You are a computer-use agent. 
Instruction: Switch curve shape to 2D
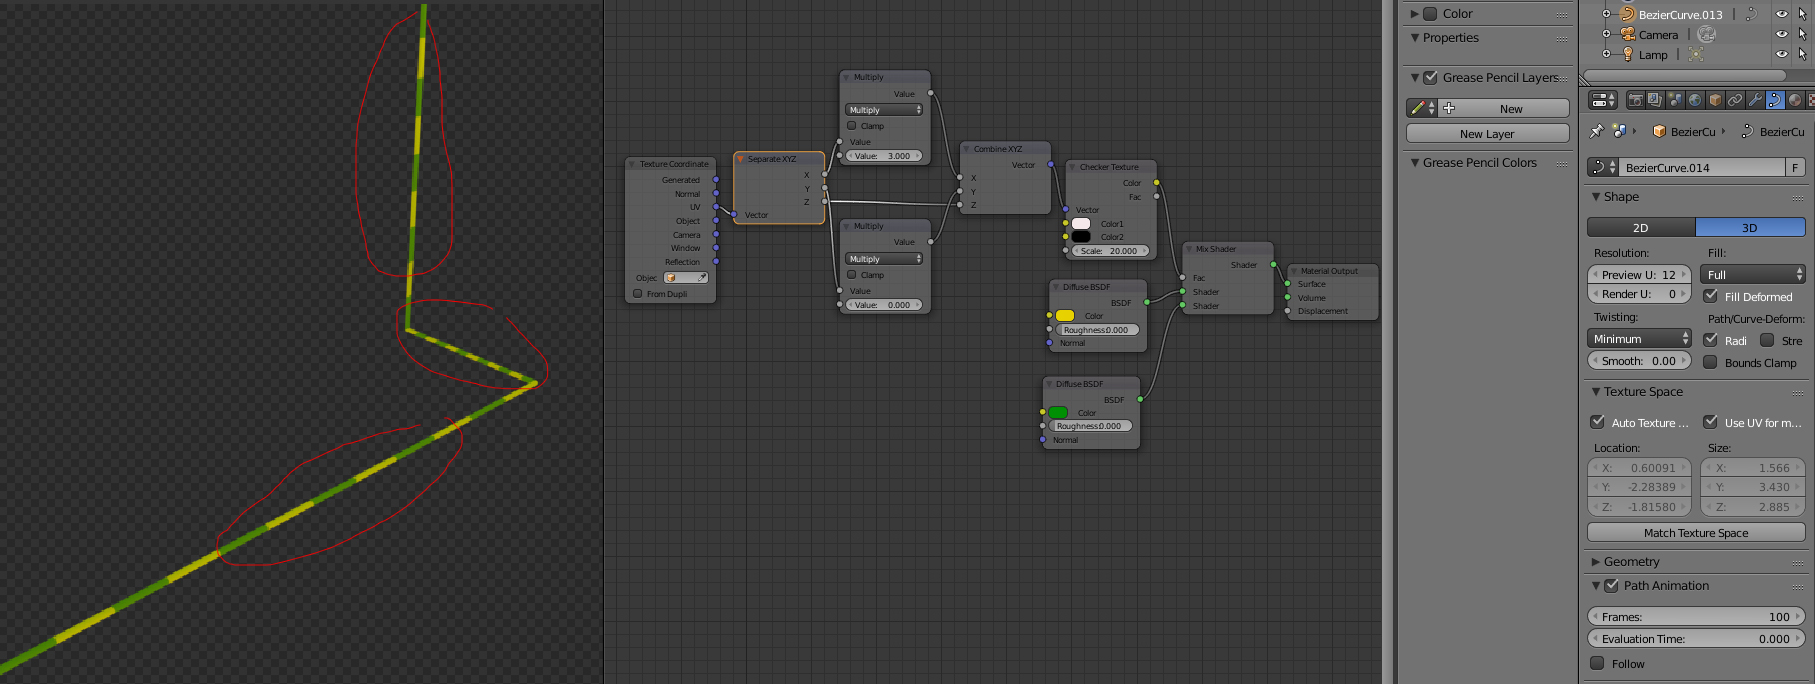tap(1641, 228)
